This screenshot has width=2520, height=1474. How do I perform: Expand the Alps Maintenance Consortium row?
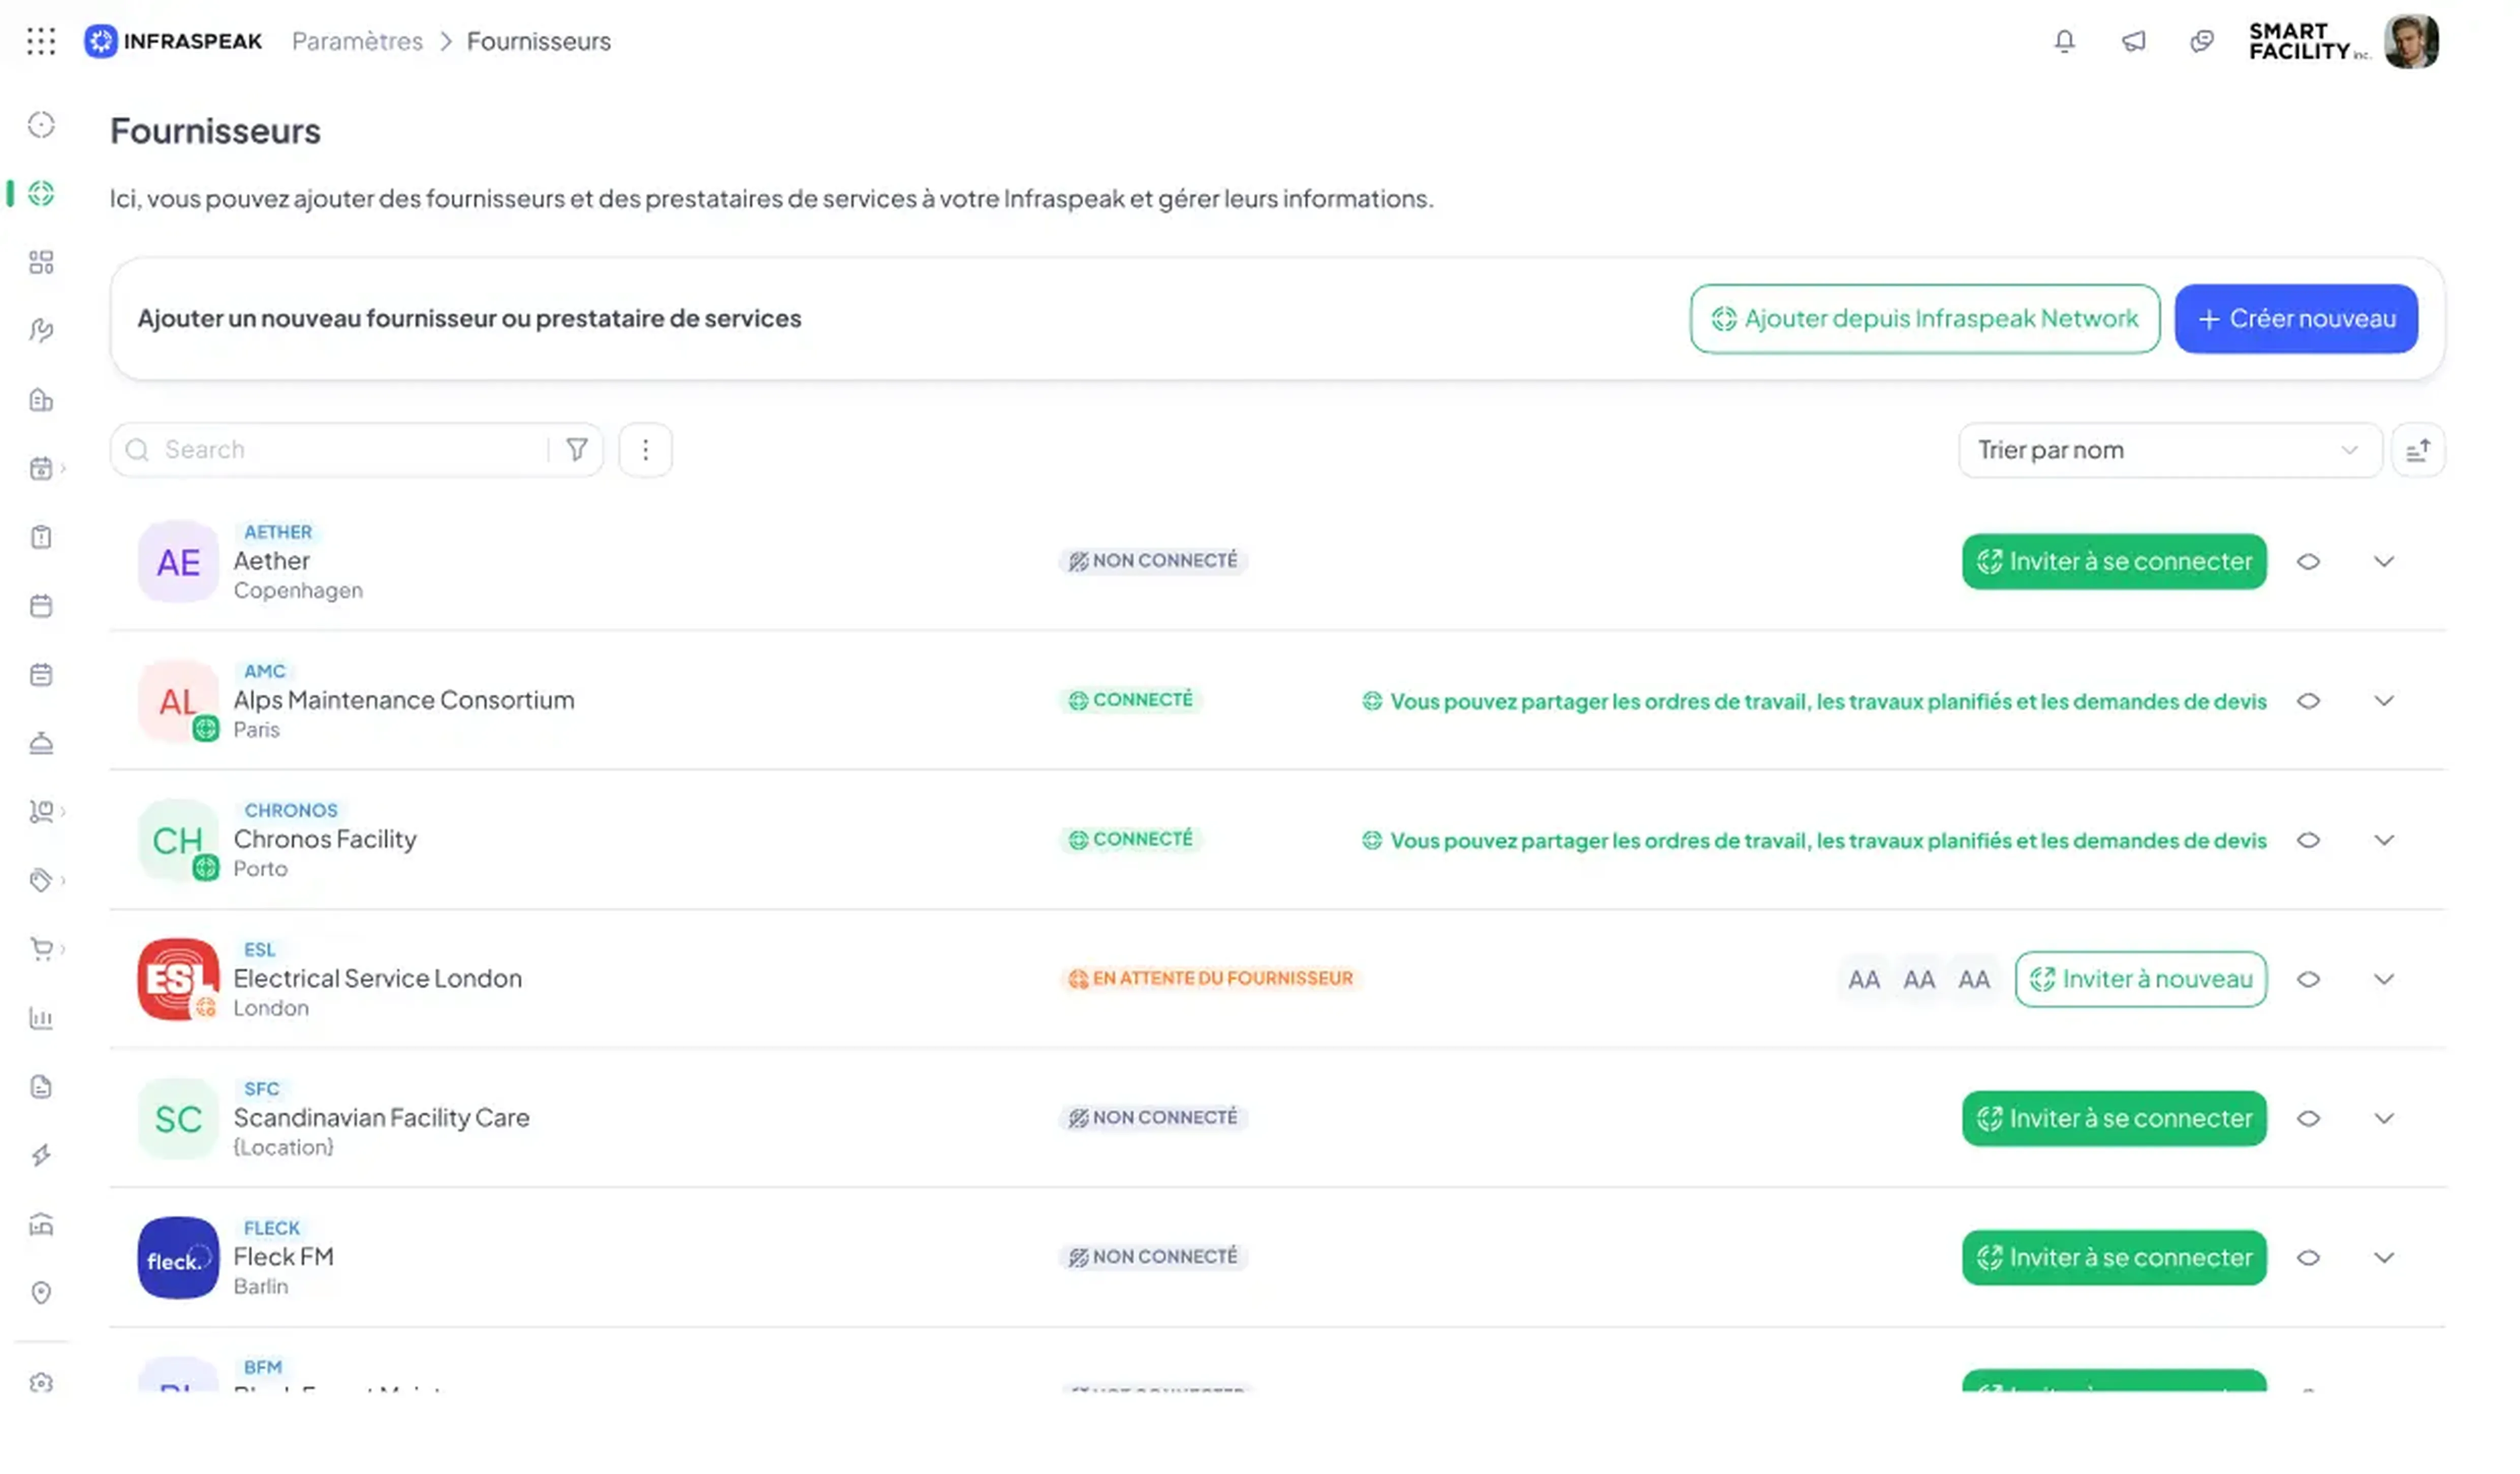tap(2384, 701)
